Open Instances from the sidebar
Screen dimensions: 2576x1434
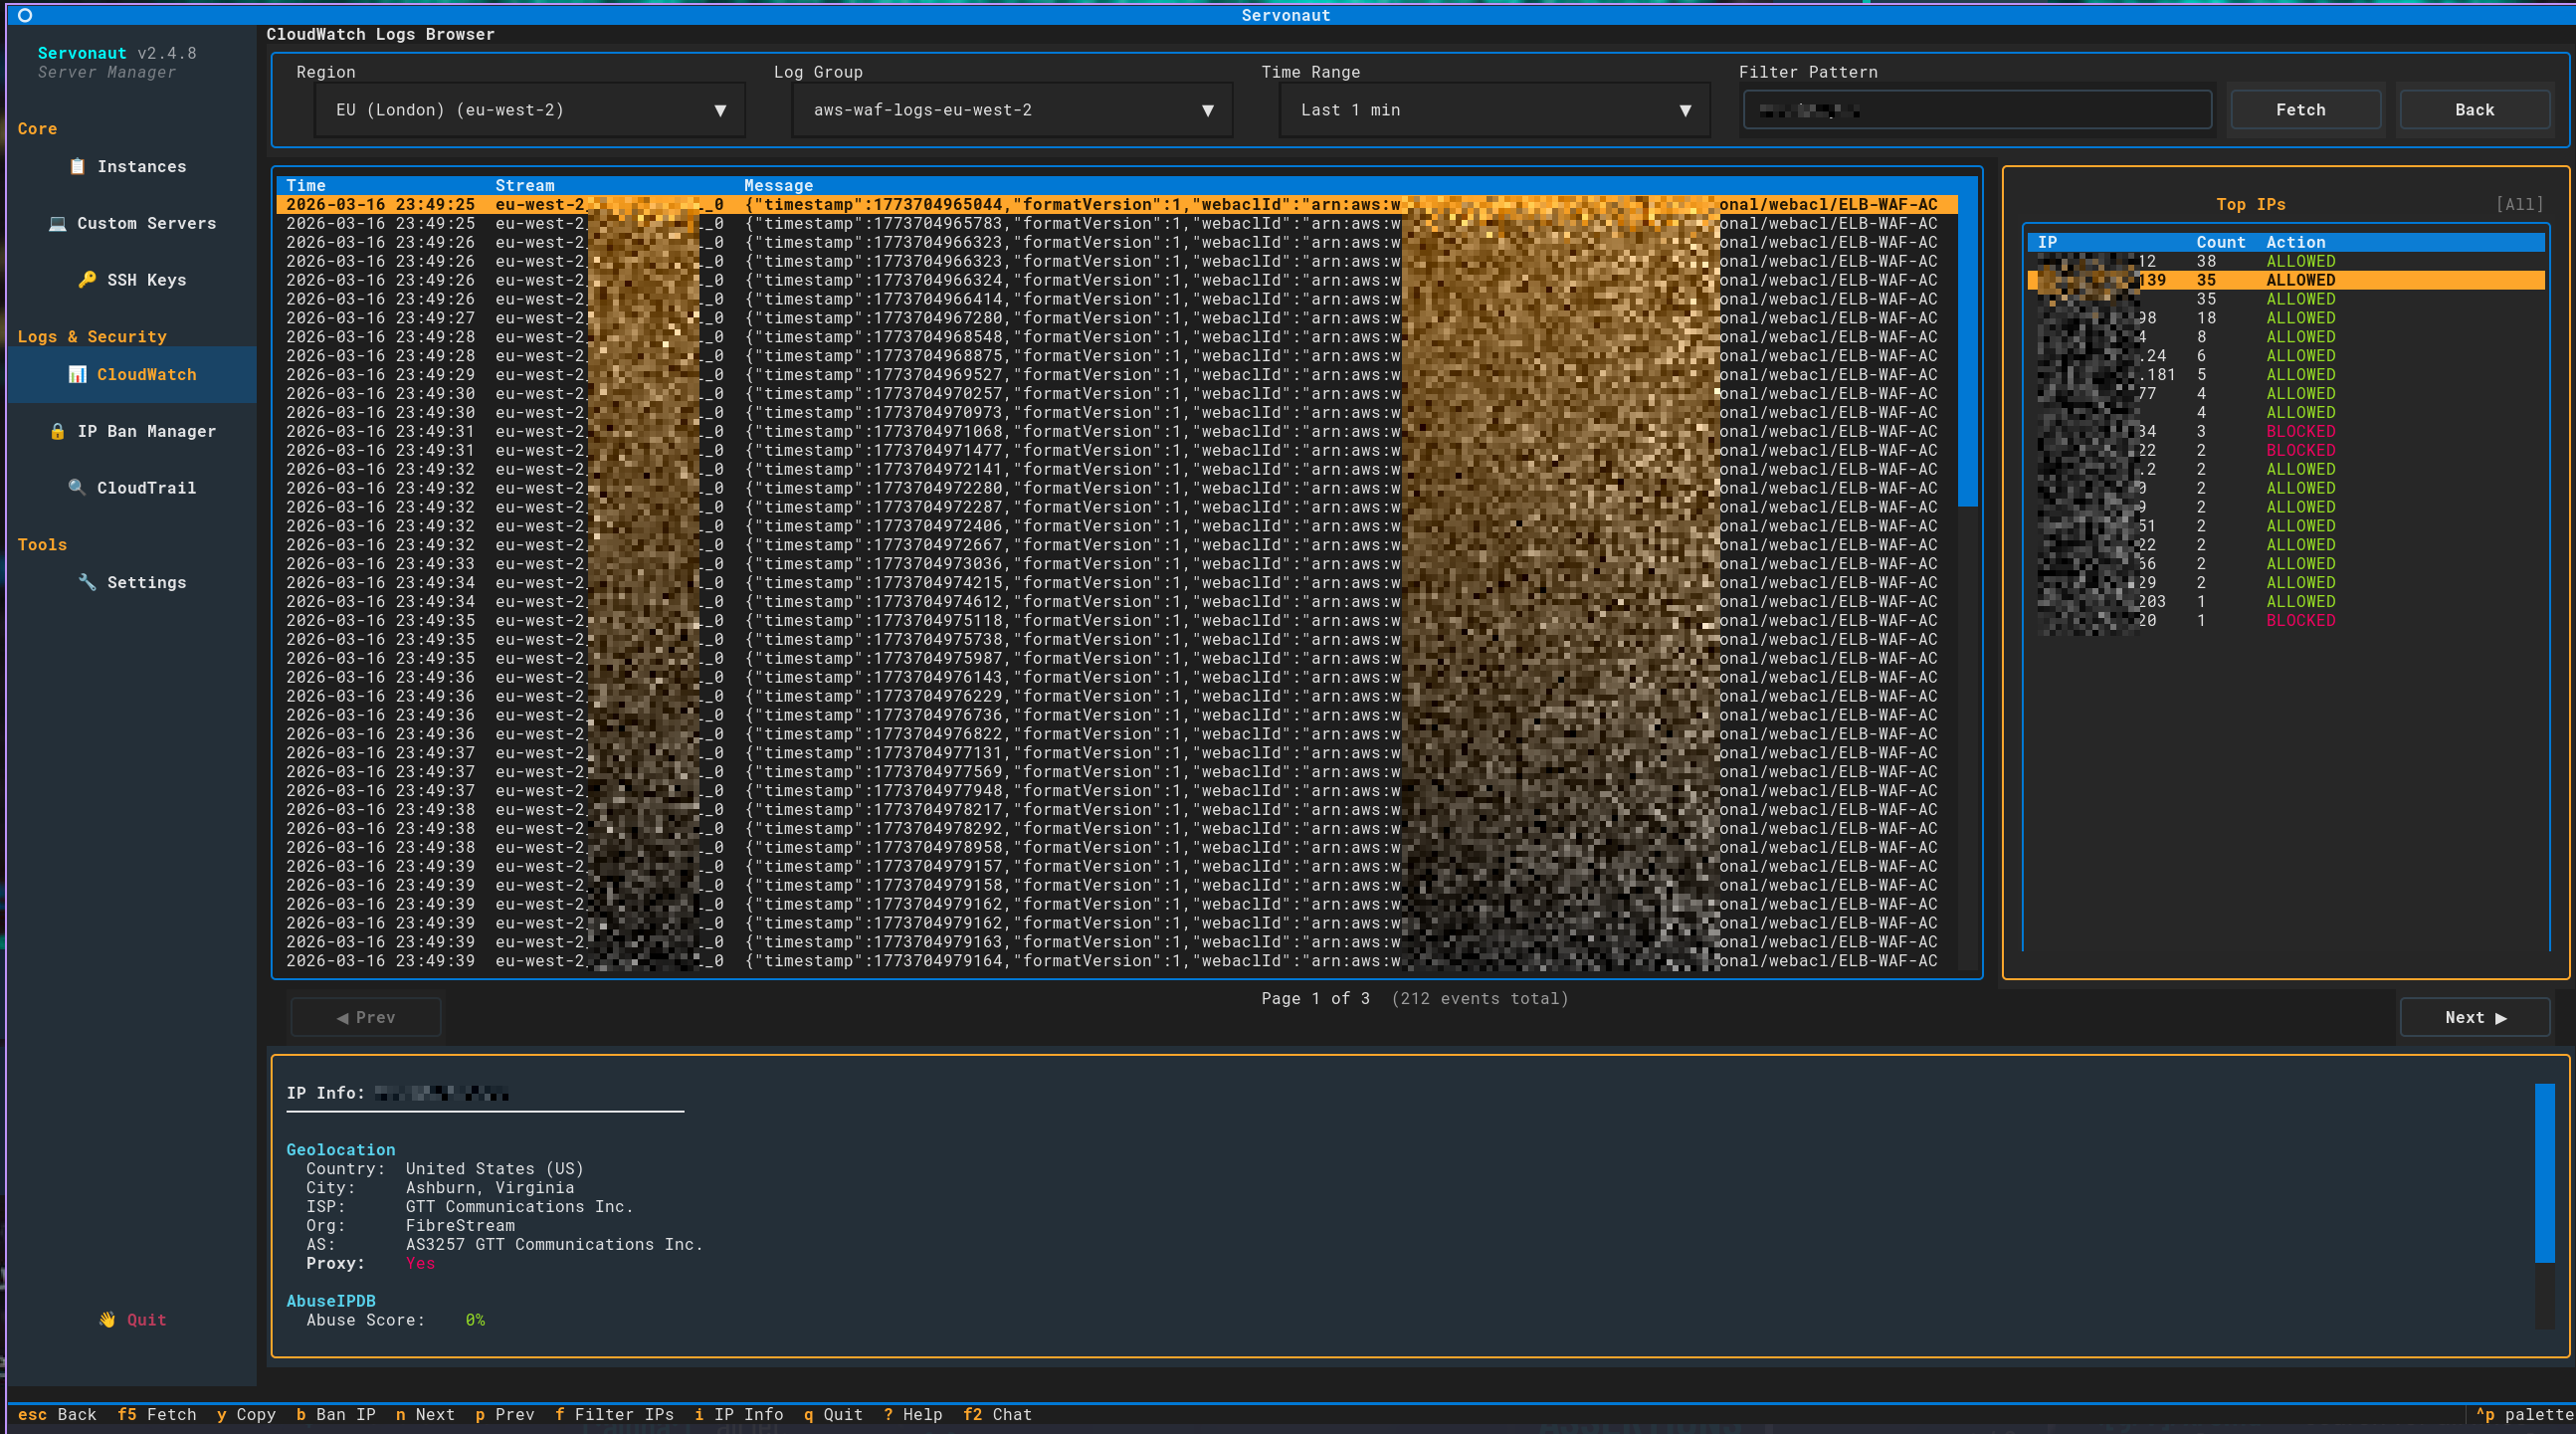pyautogui.click(x=131, y=167)
